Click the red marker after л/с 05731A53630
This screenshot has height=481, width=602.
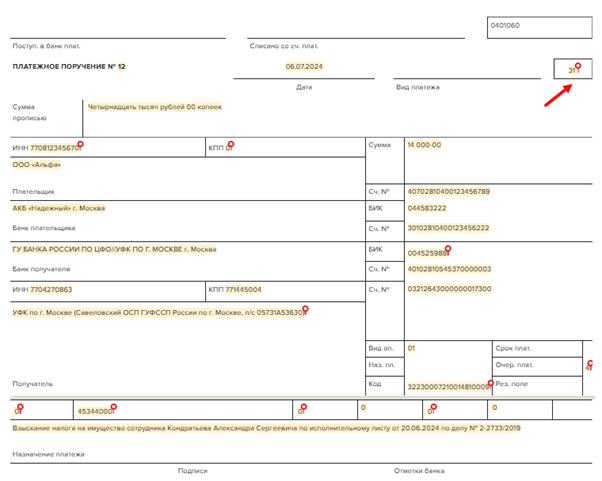pos(306,310)
